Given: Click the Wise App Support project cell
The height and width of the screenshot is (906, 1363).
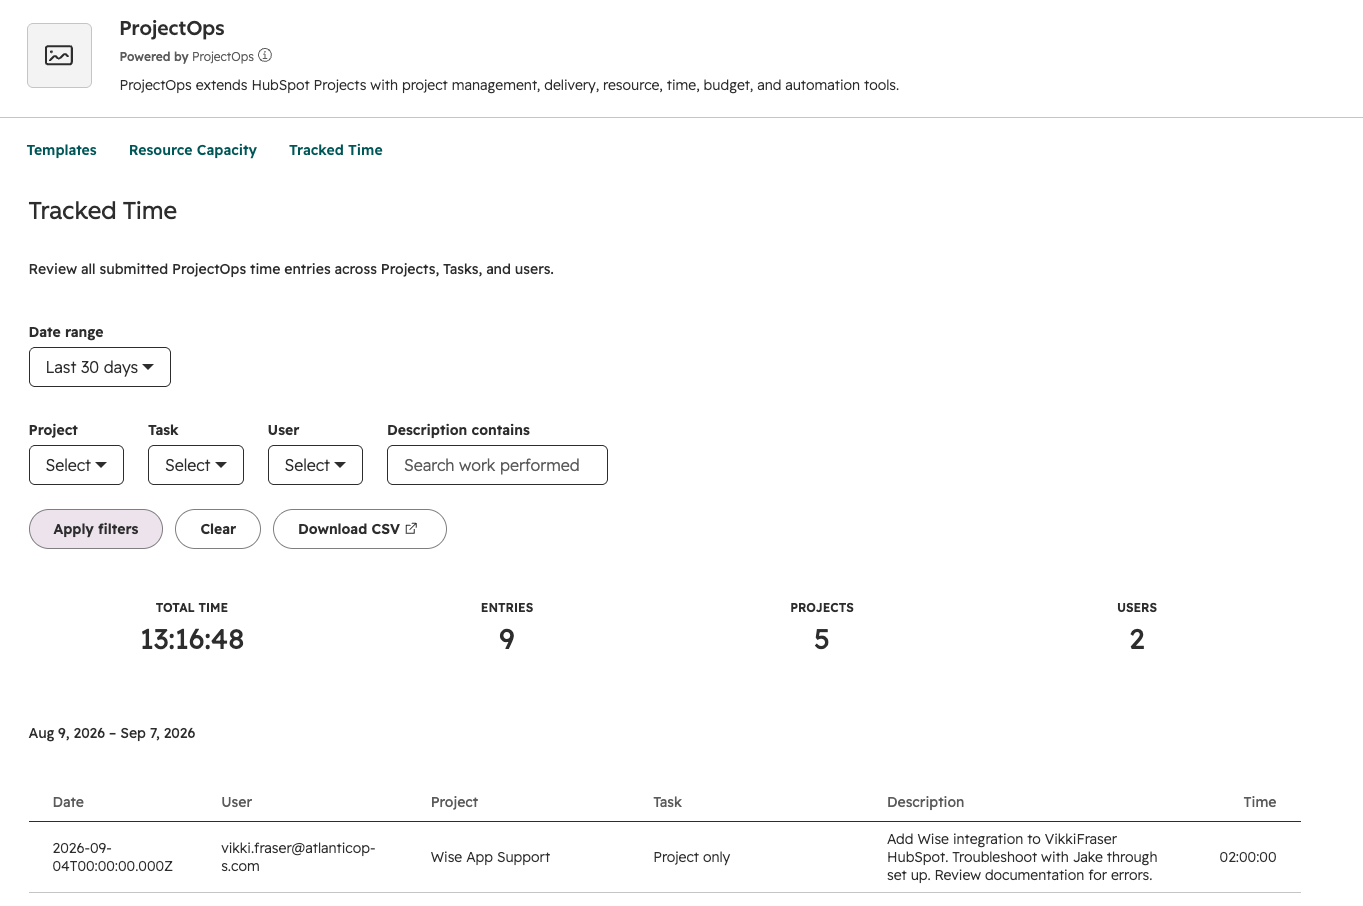Looking at the screenshot, I should [490, 857].
